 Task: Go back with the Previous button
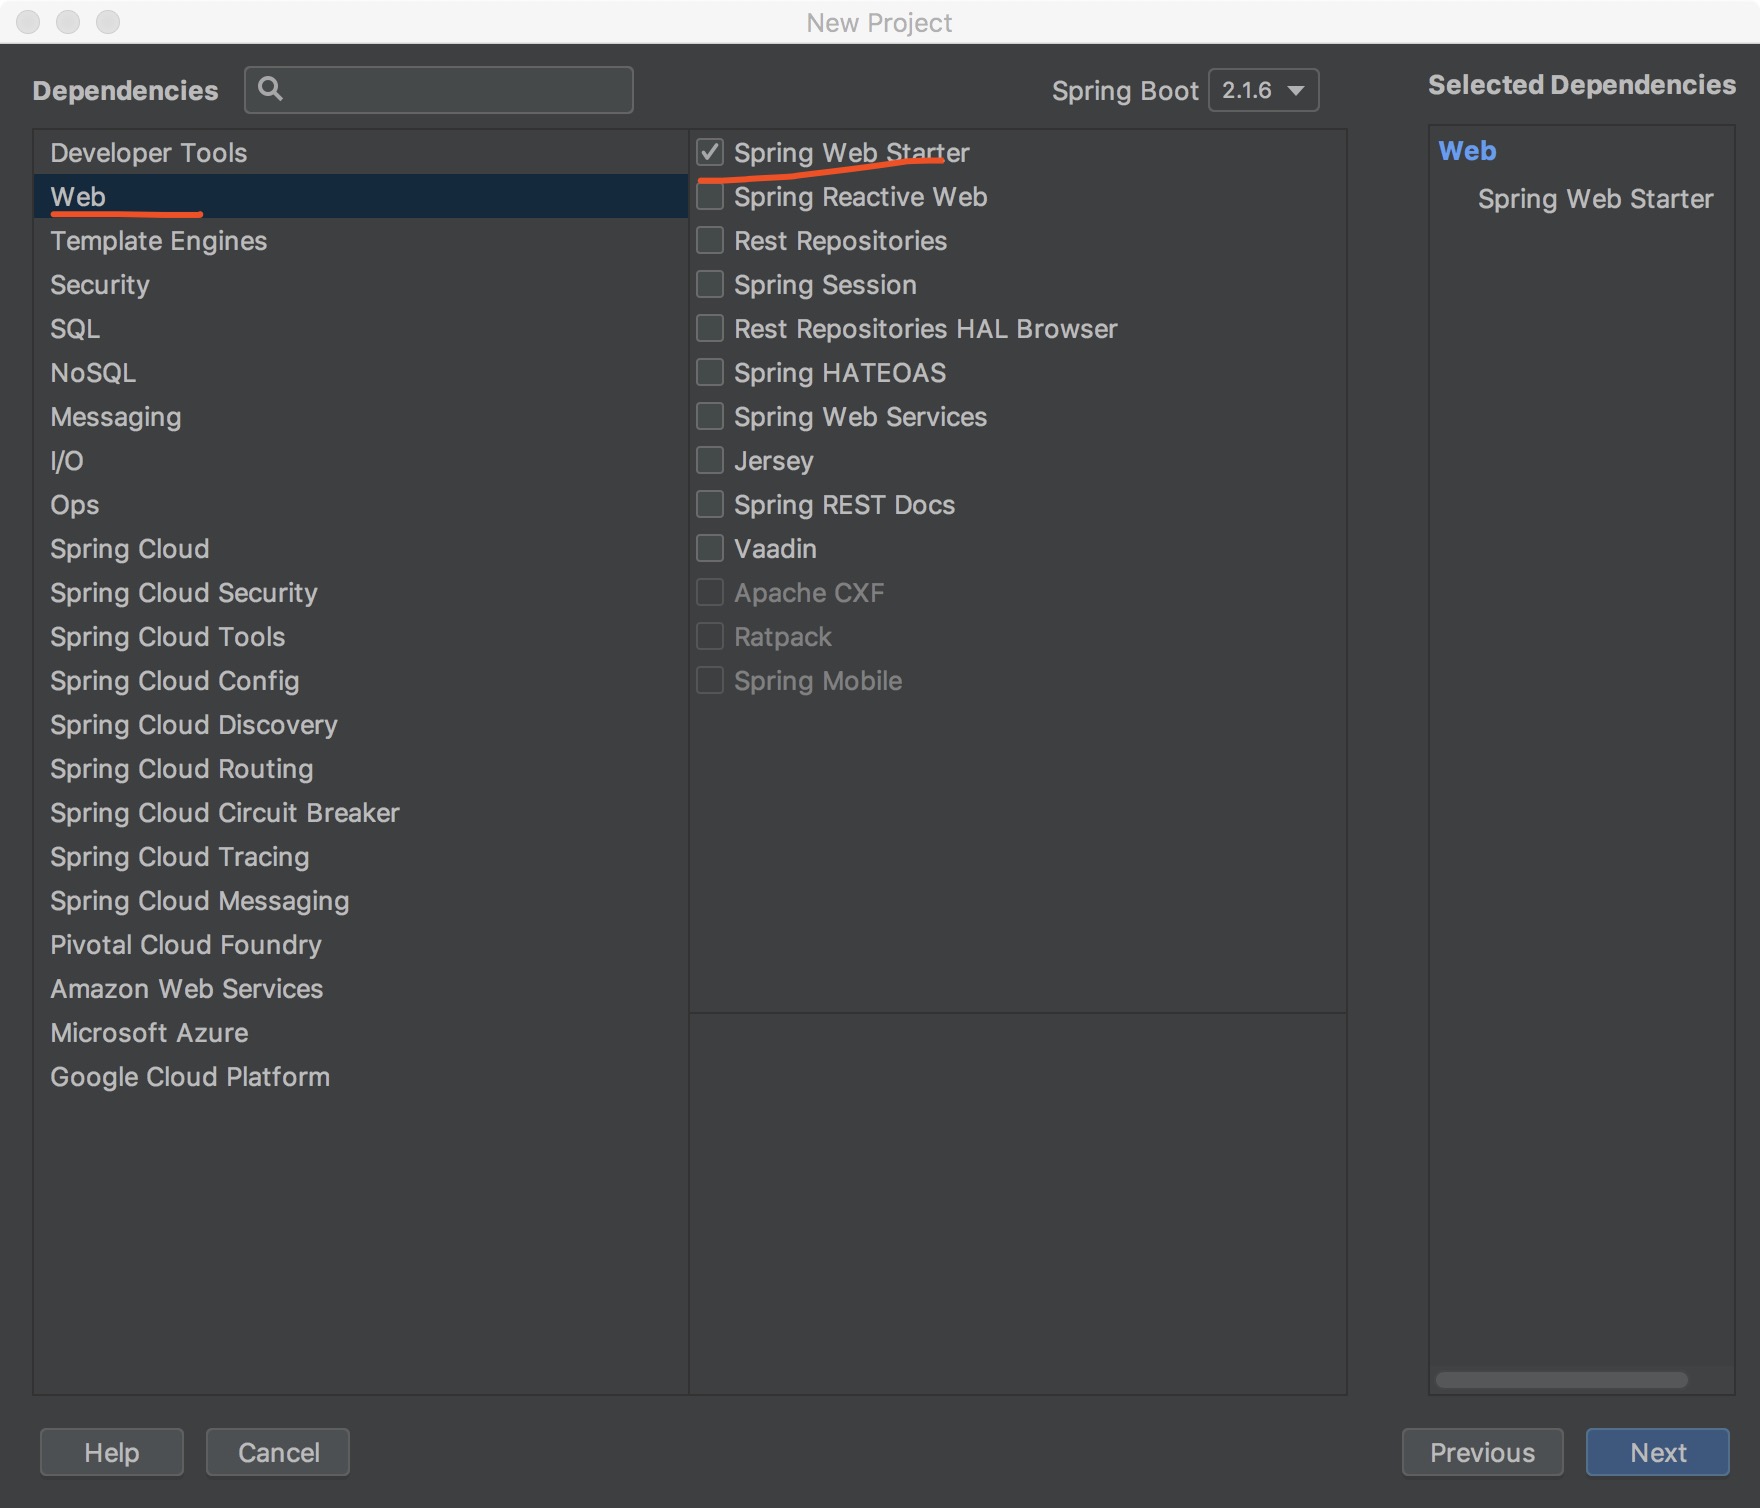click(x=1482, y=1452)
